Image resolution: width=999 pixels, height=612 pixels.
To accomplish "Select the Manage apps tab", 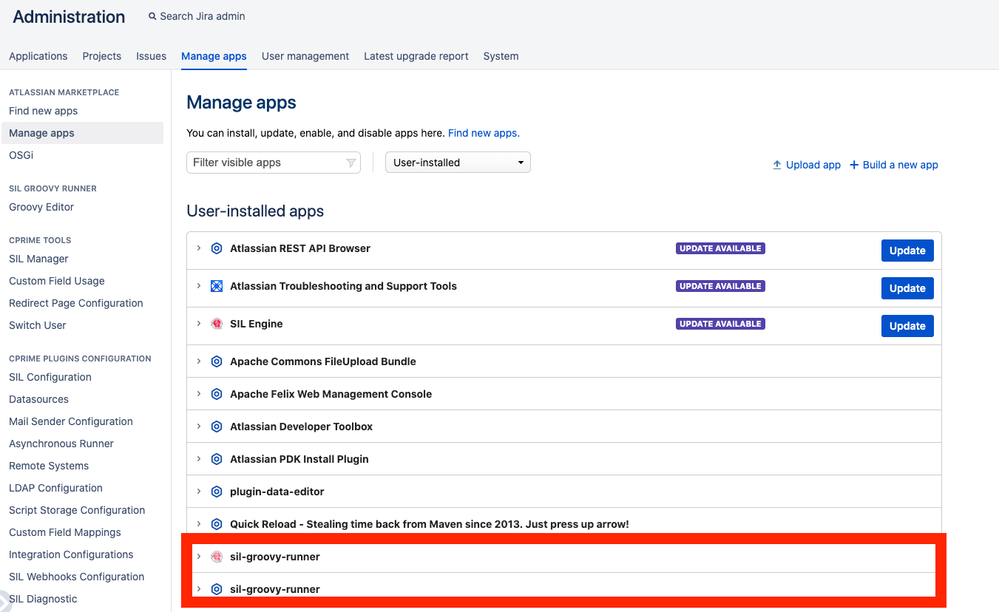I will 213,56.
